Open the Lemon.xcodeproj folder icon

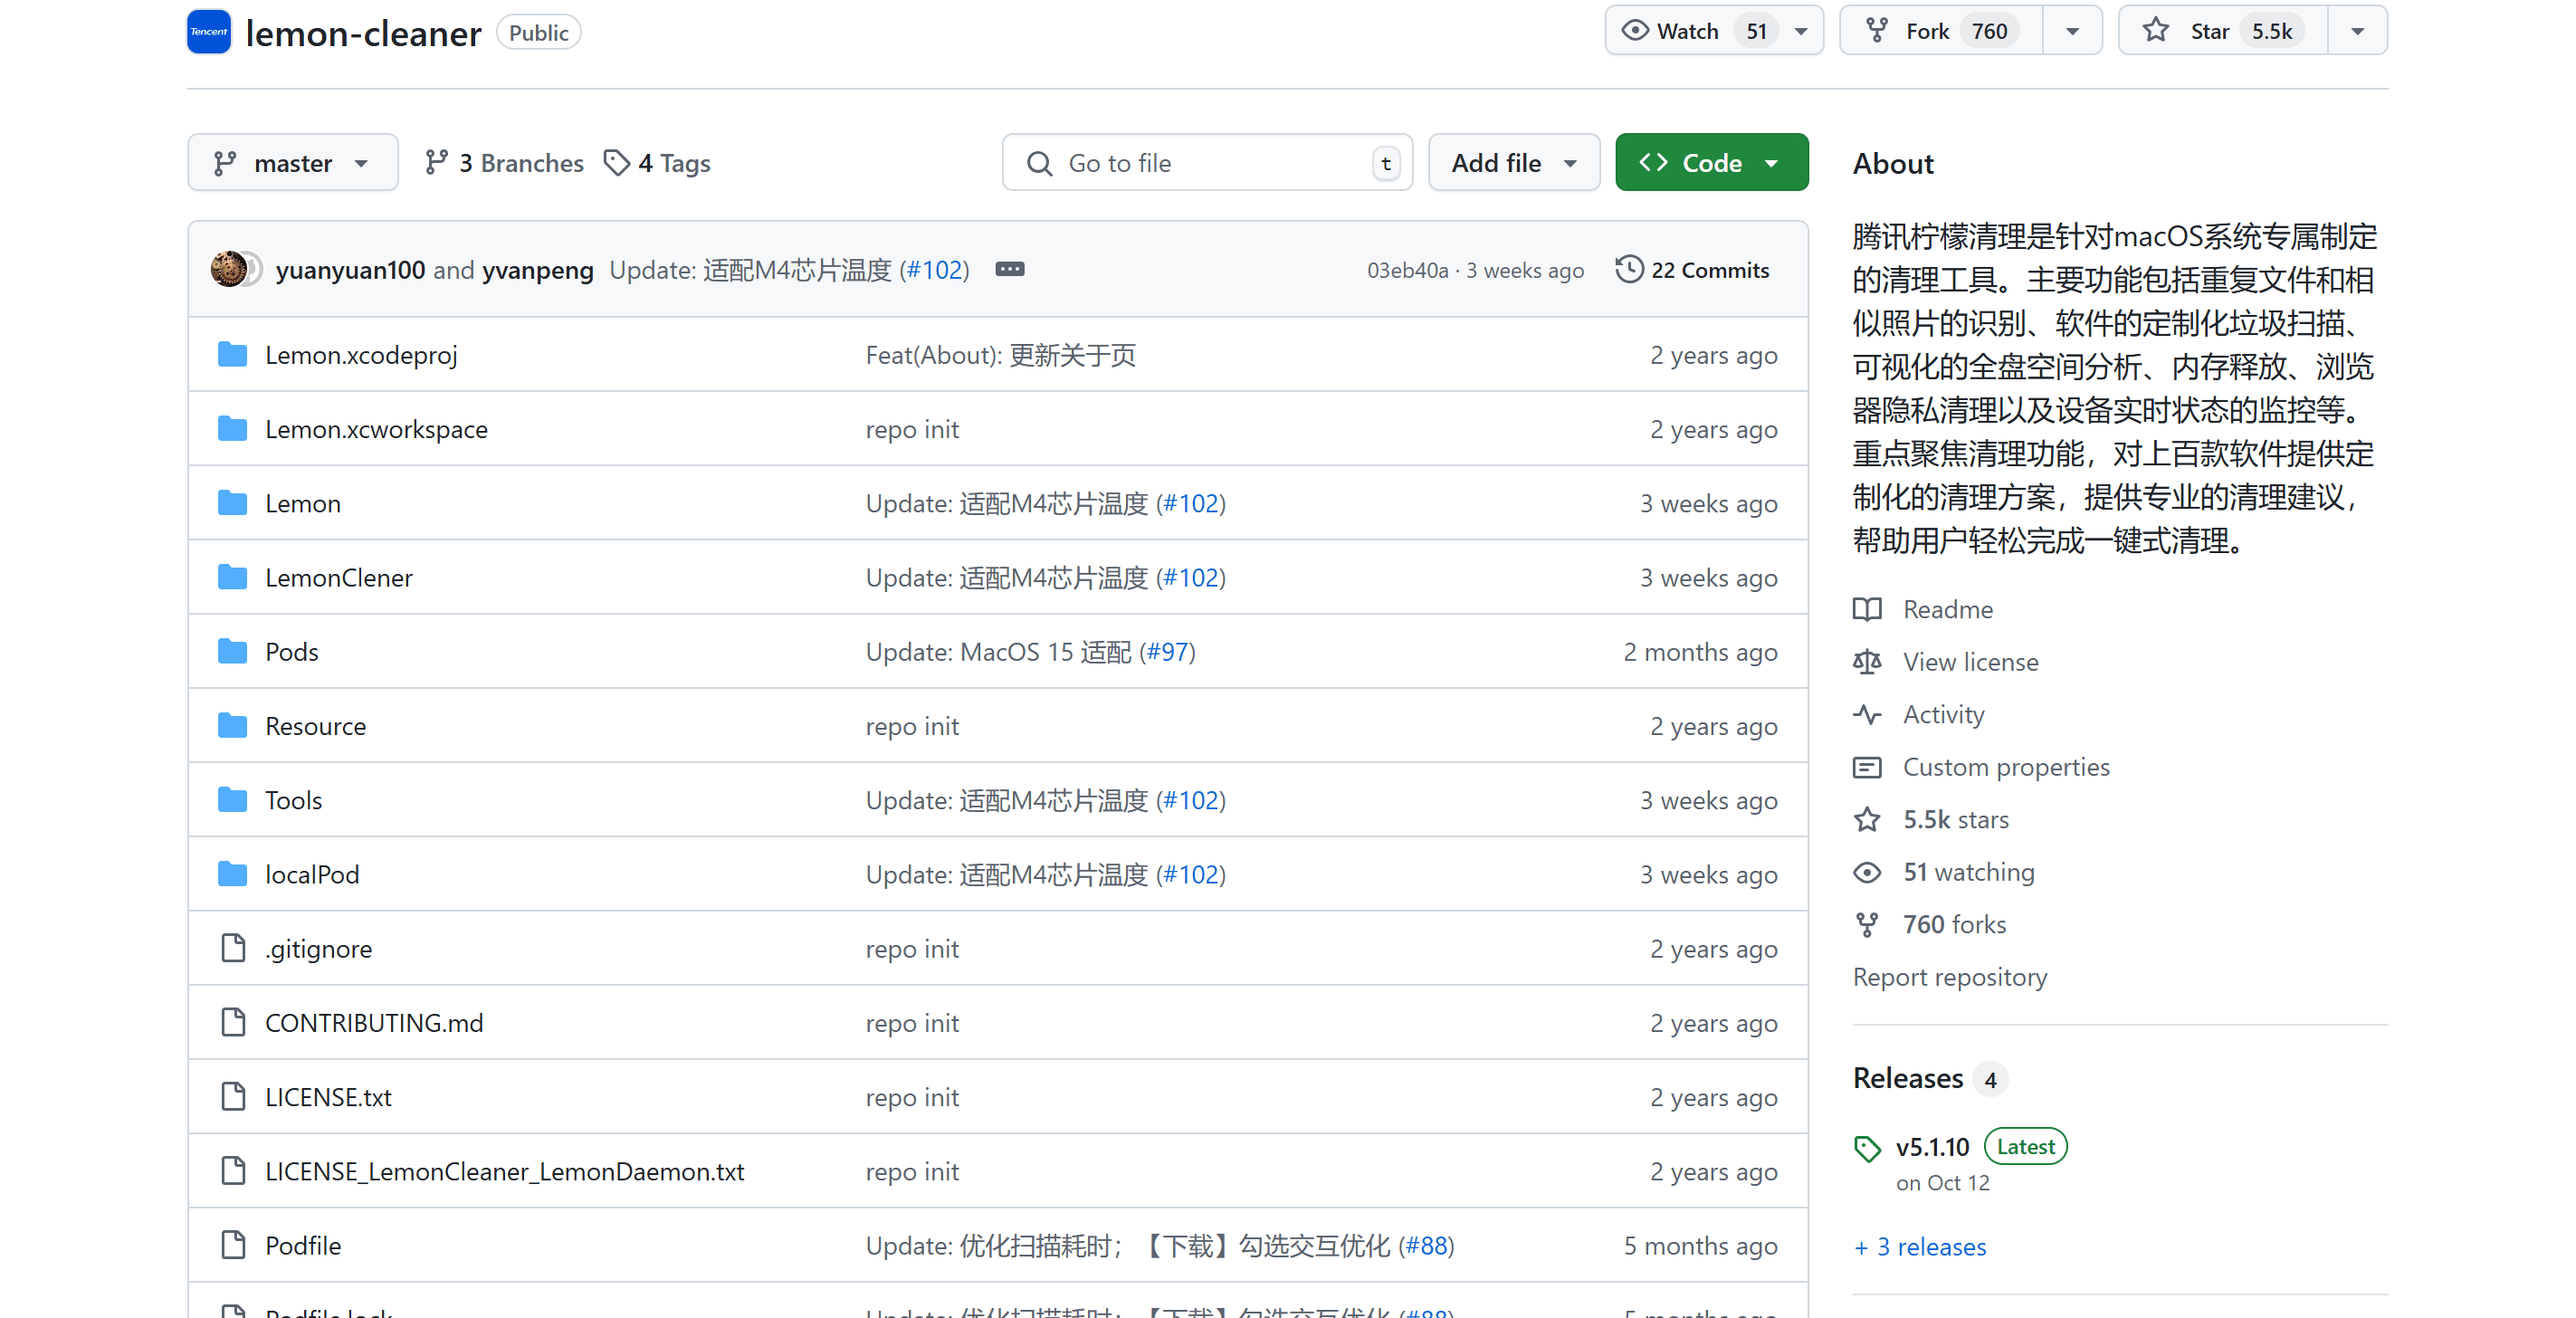click(x=232, y=355)
